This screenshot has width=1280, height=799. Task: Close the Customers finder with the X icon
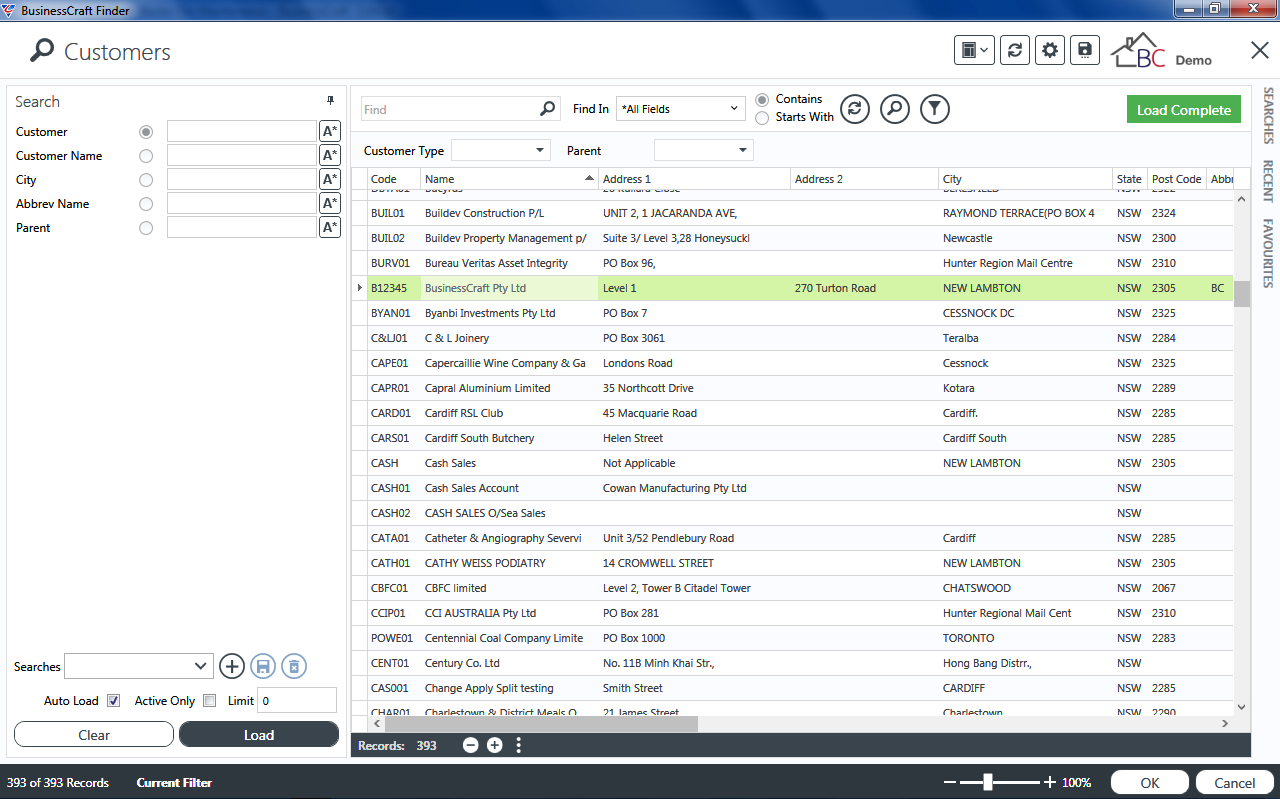1260,51
